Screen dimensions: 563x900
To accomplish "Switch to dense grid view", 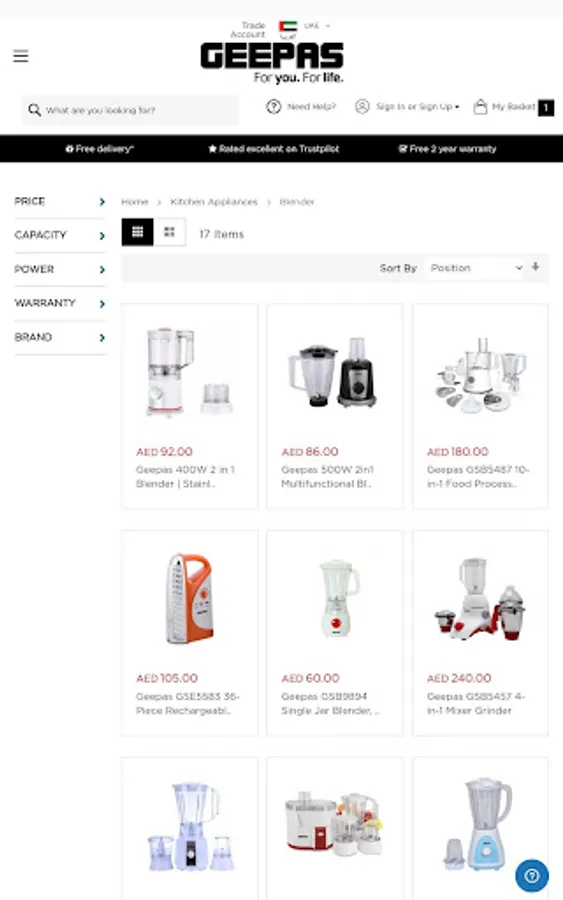I will coord(138,232).
